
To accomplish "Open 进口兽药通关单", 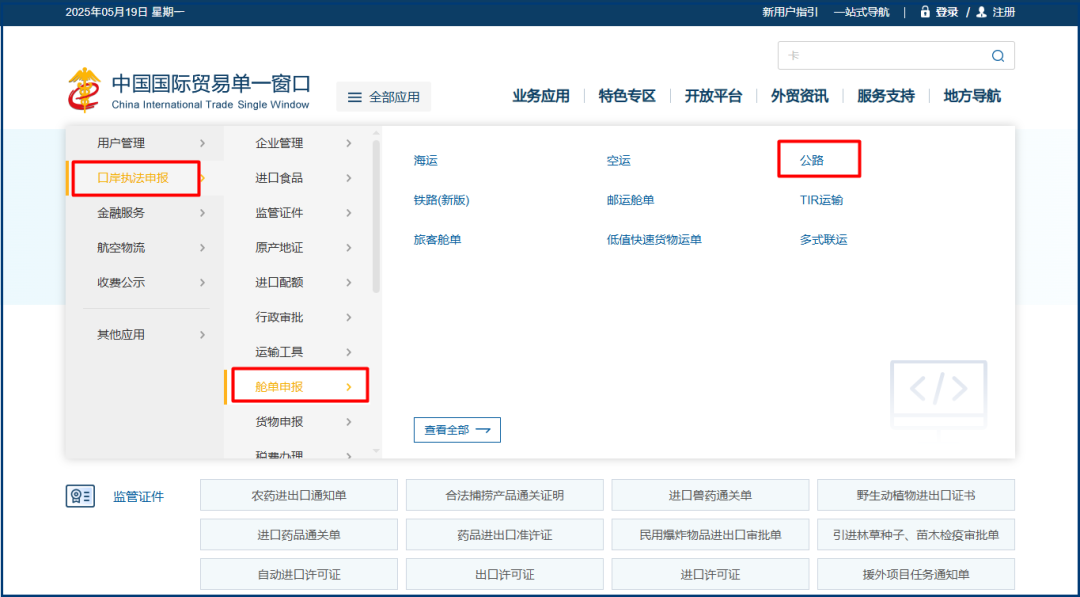I will pos(710,495).
